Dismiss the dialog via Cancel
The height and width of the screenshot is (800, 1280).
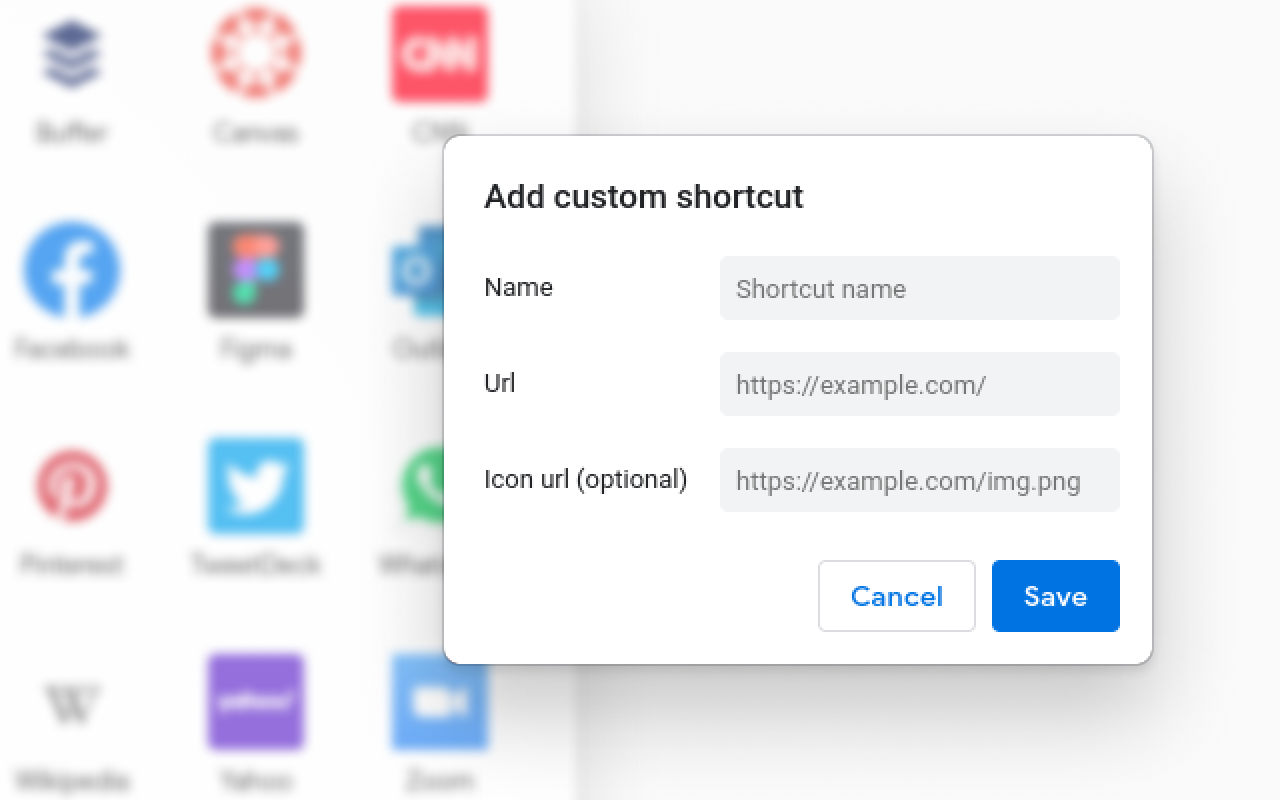pos(896,596)
